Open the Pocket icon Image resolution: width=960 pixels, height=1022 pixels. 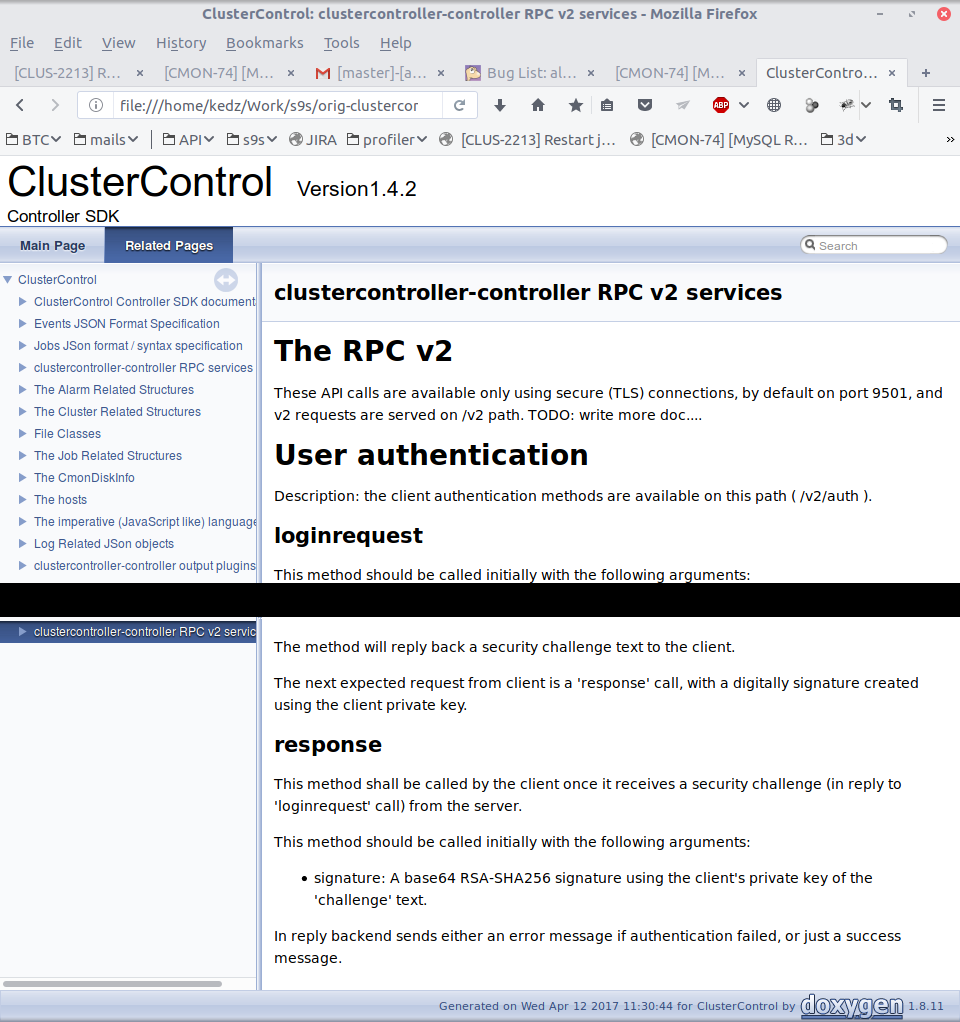645,105
